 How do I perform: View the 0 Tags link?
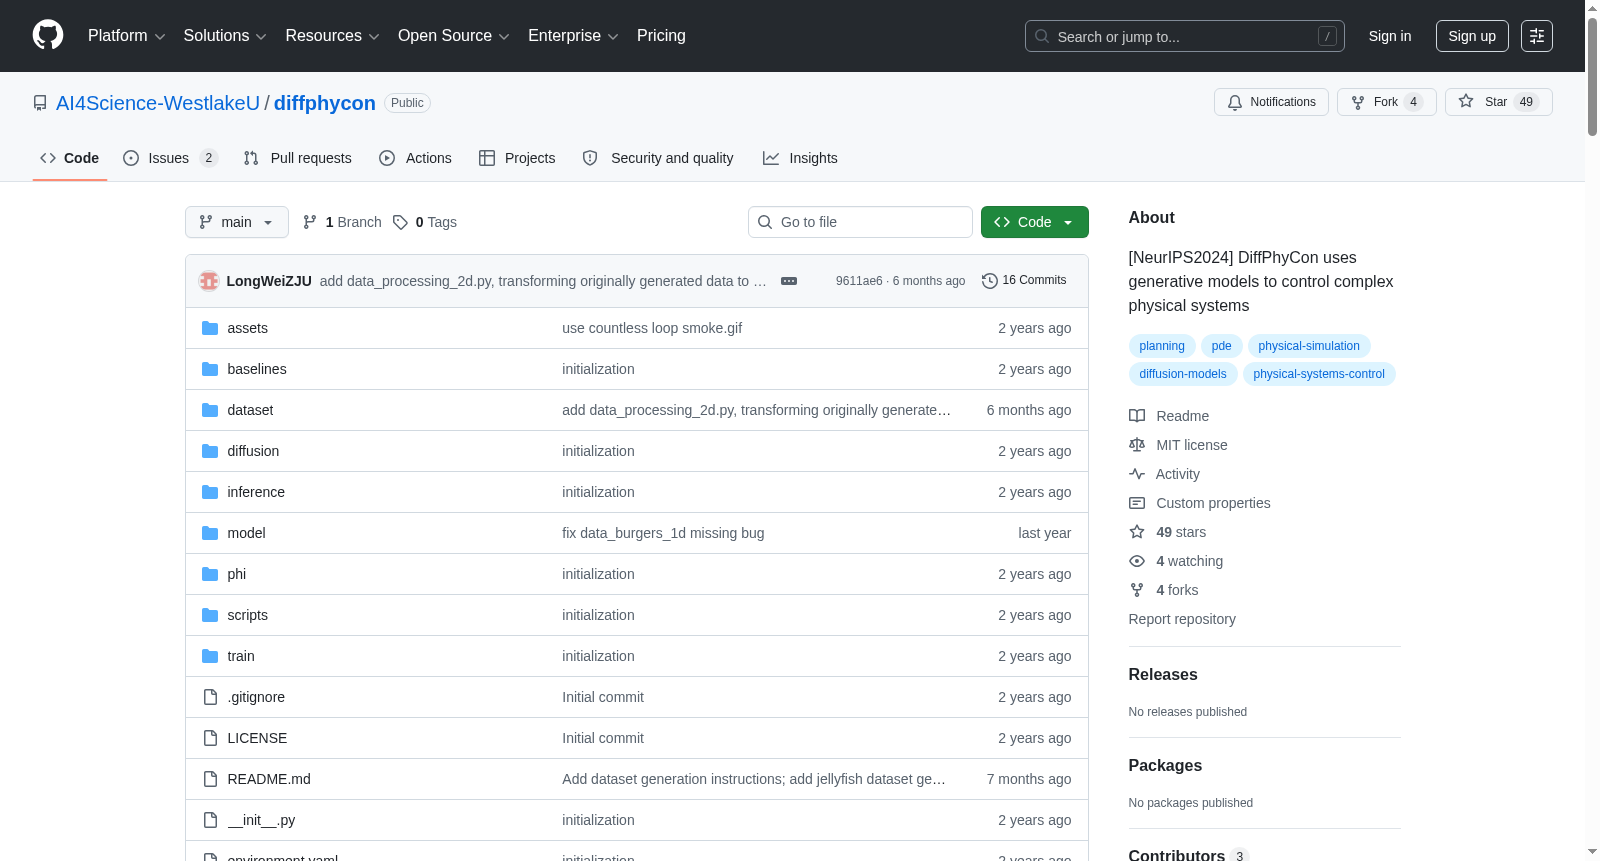(x=425, y=222)
